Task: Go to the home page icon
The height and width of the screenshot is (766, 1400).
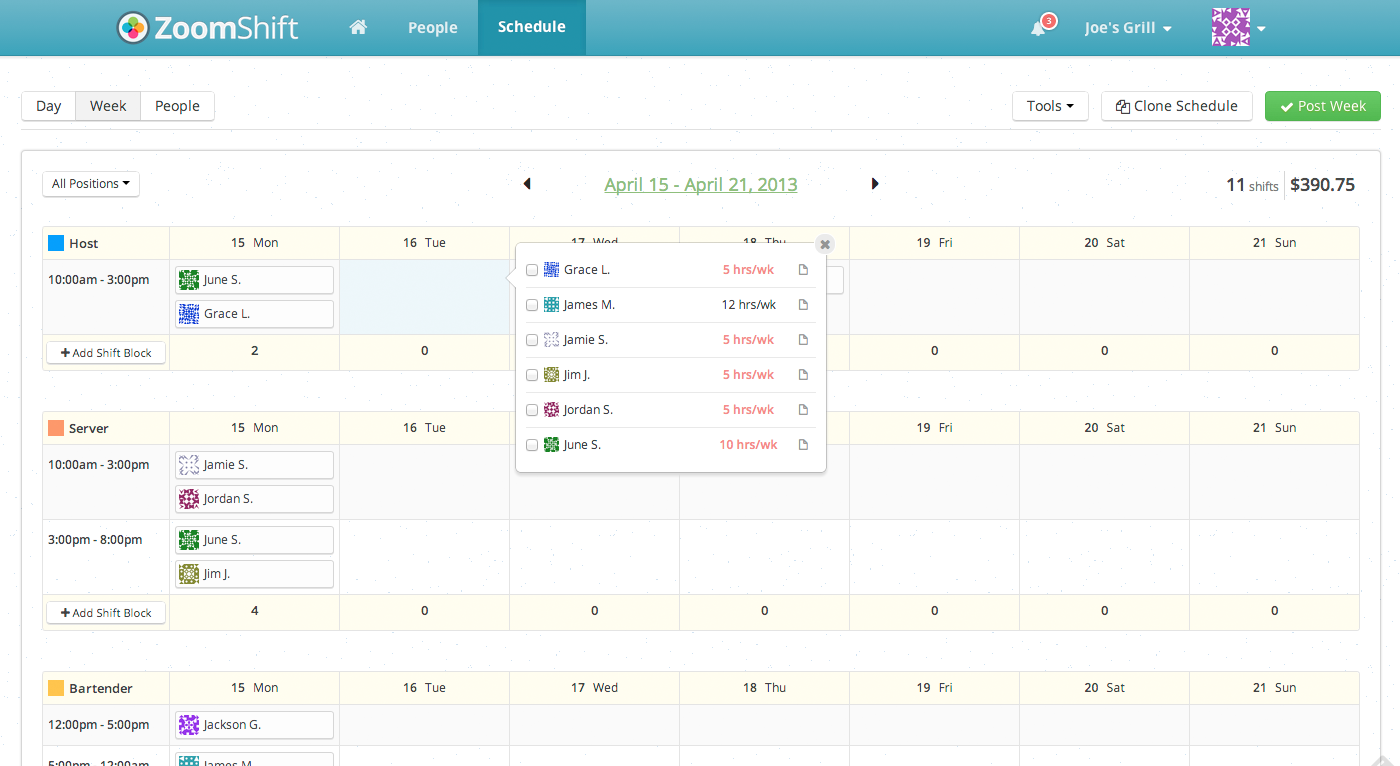Action: point(358,27)
